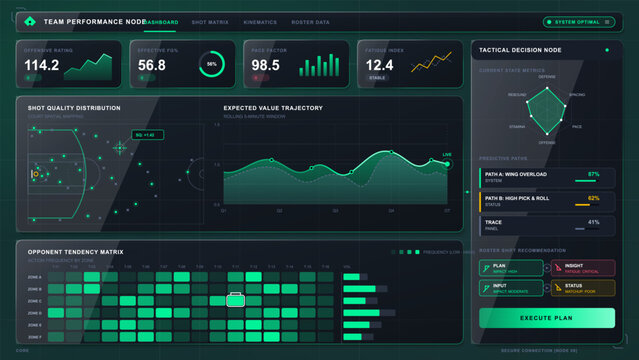
Task: Click the green trend badge under 114.2
Action: pyautogui.click(x=32, y=77)
